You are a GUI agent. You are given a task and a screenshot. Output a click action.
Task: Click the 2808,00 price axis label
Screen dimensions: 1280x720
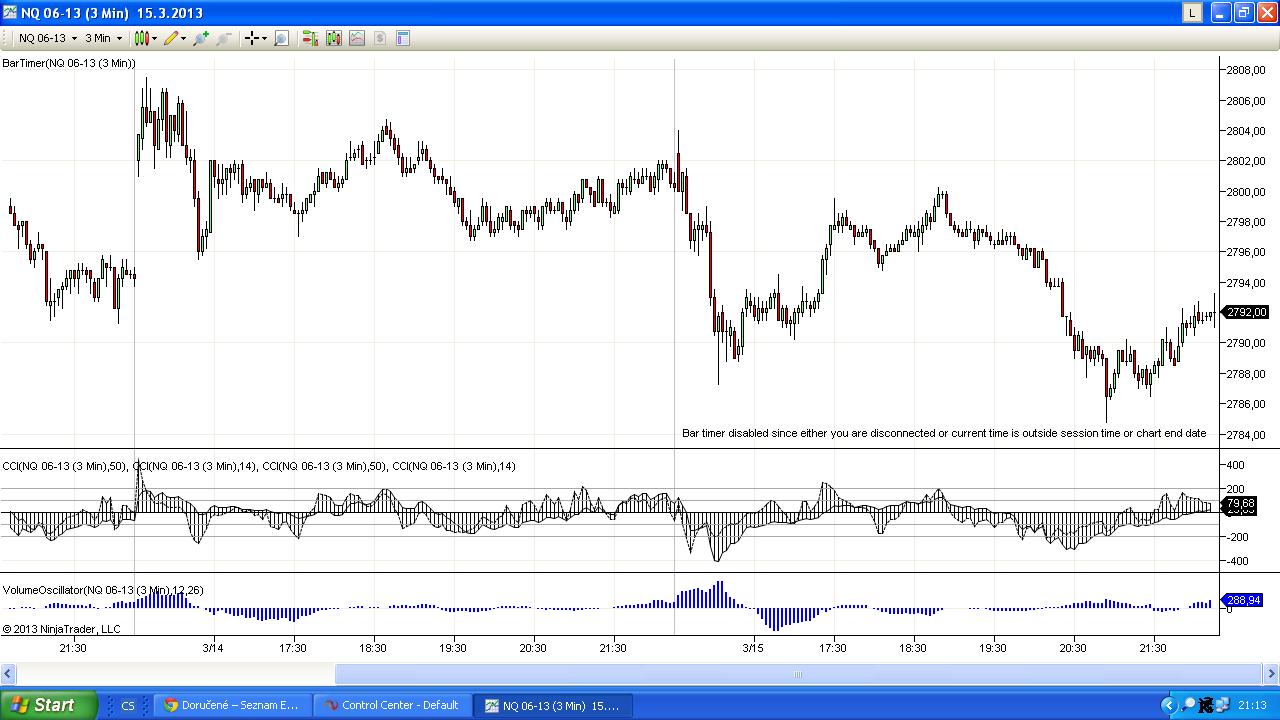click(x=1245, y=70)
